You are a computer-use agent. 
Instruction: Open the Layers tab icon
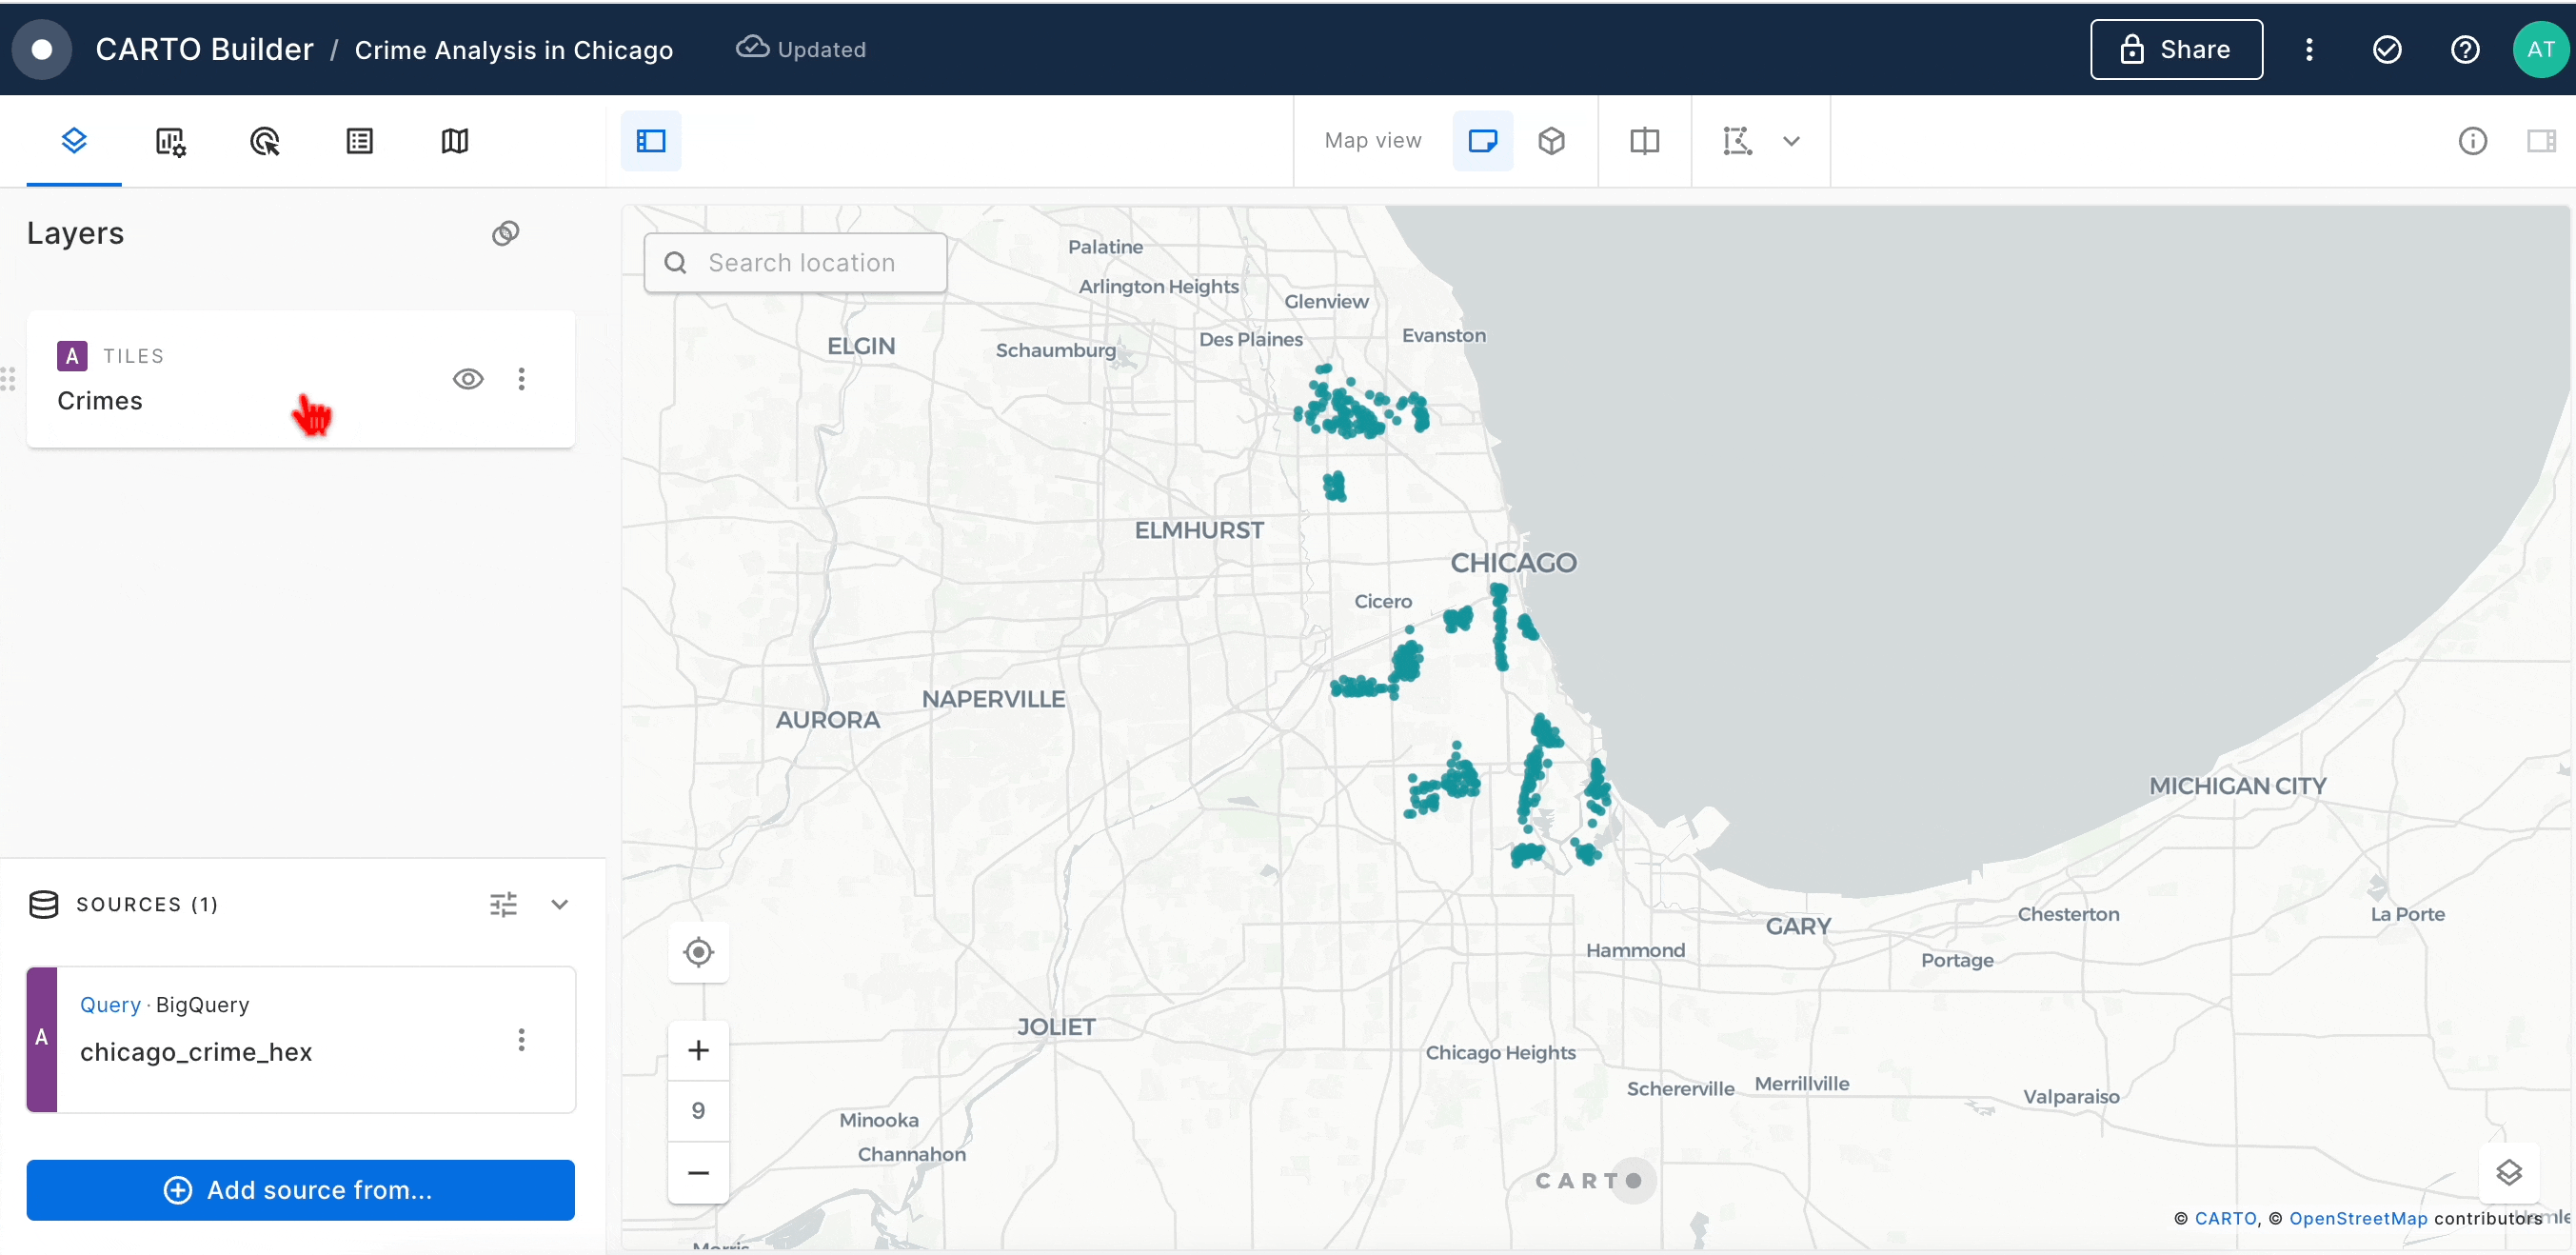click(74, 141)
